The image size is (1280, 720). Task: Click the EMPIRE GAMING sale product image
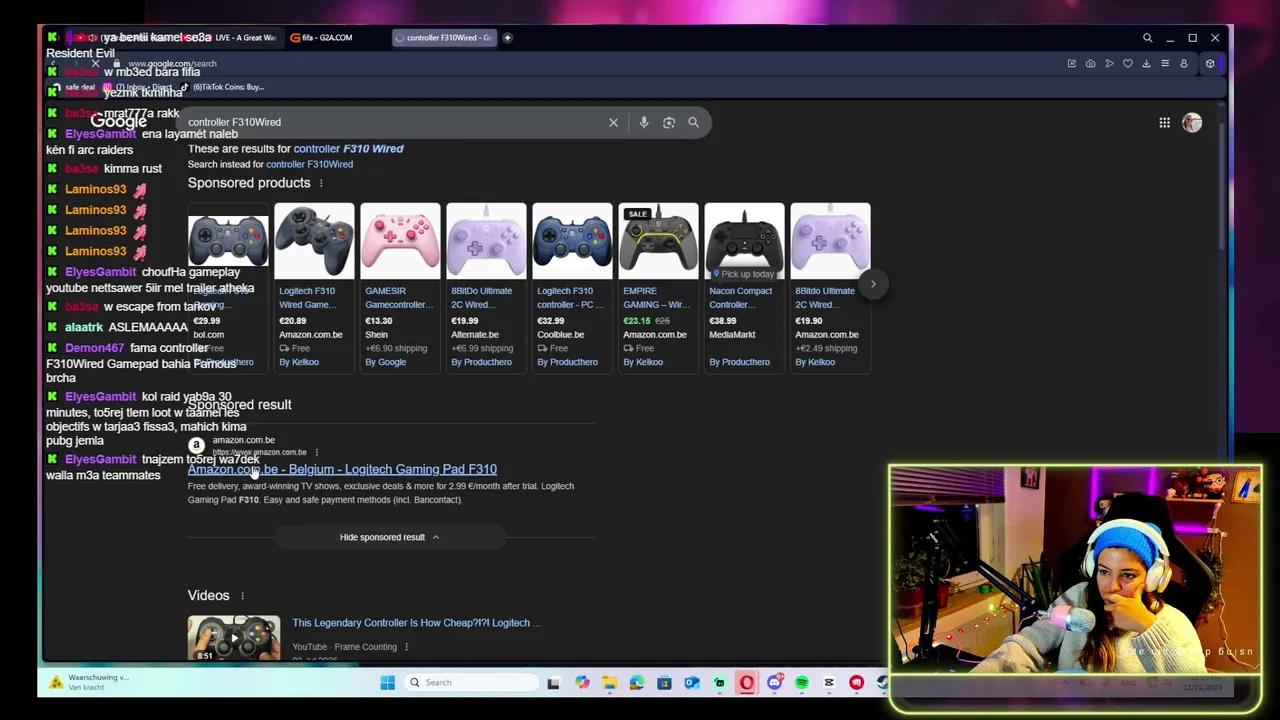[x=658, y=242]
